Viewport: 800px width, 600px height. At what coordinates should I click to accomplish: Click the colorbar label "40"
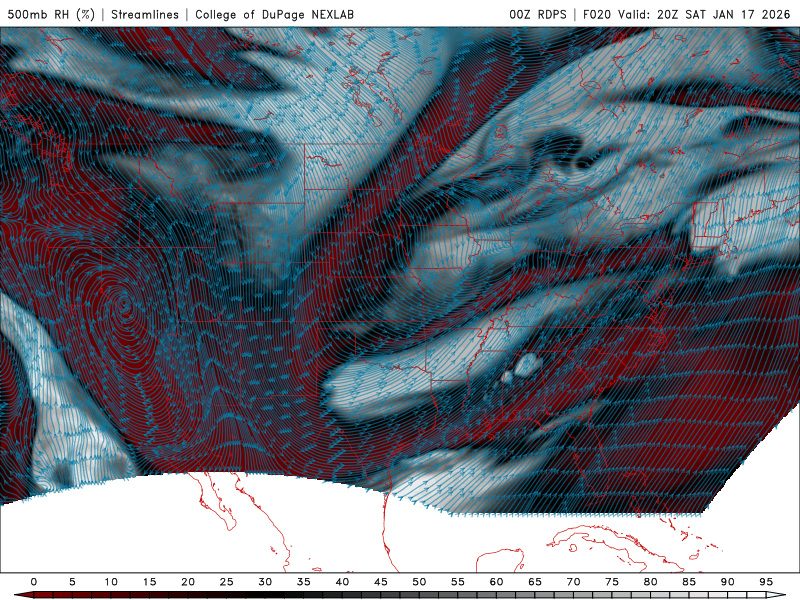(342, 582)
